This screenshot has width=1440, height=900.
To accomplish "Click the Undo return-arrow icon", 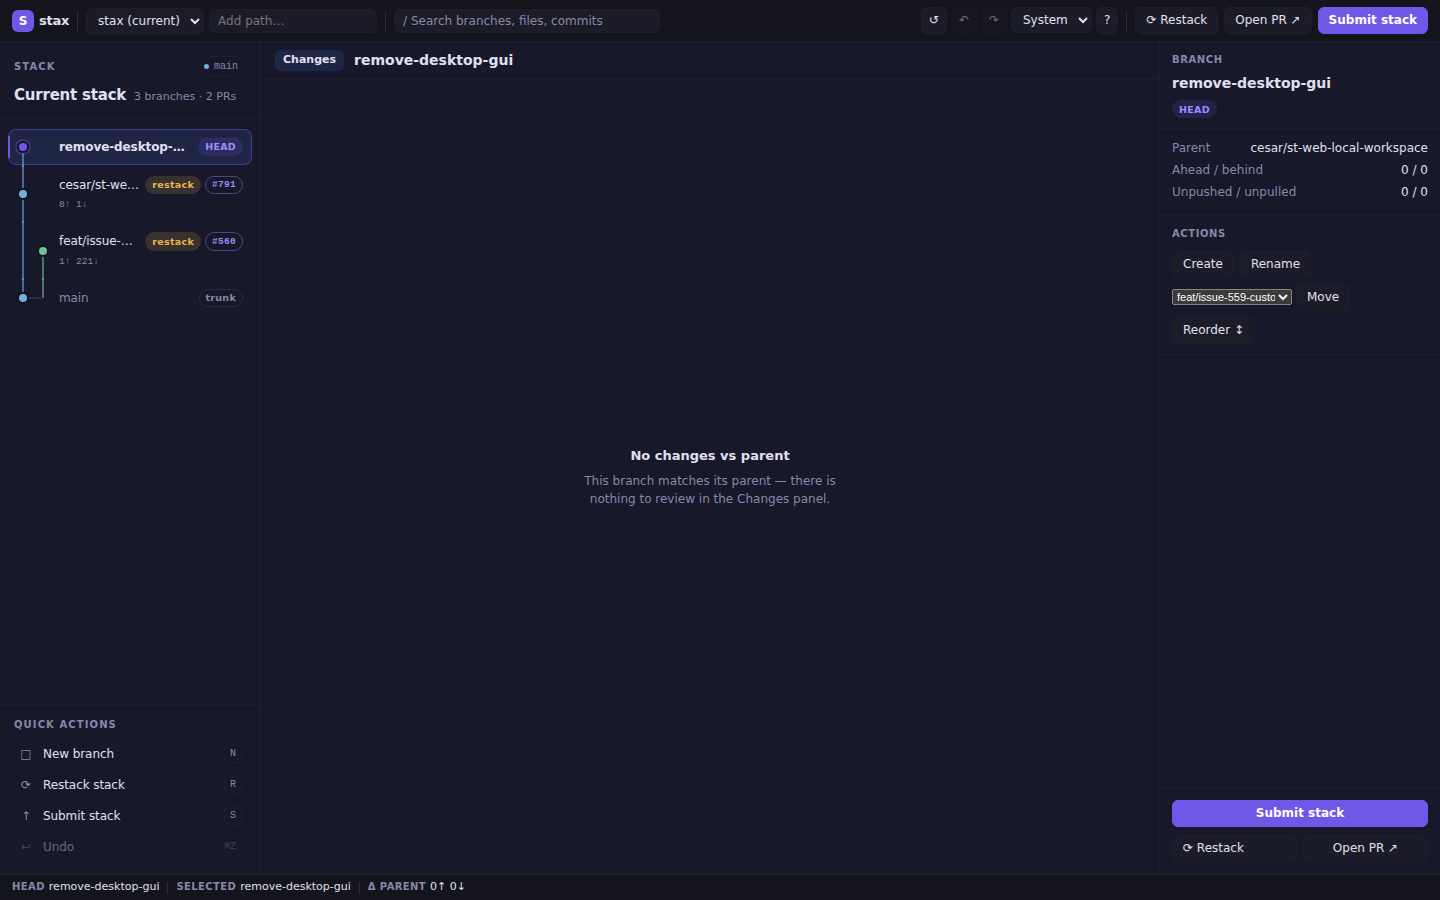I will (x=26, y=847).
